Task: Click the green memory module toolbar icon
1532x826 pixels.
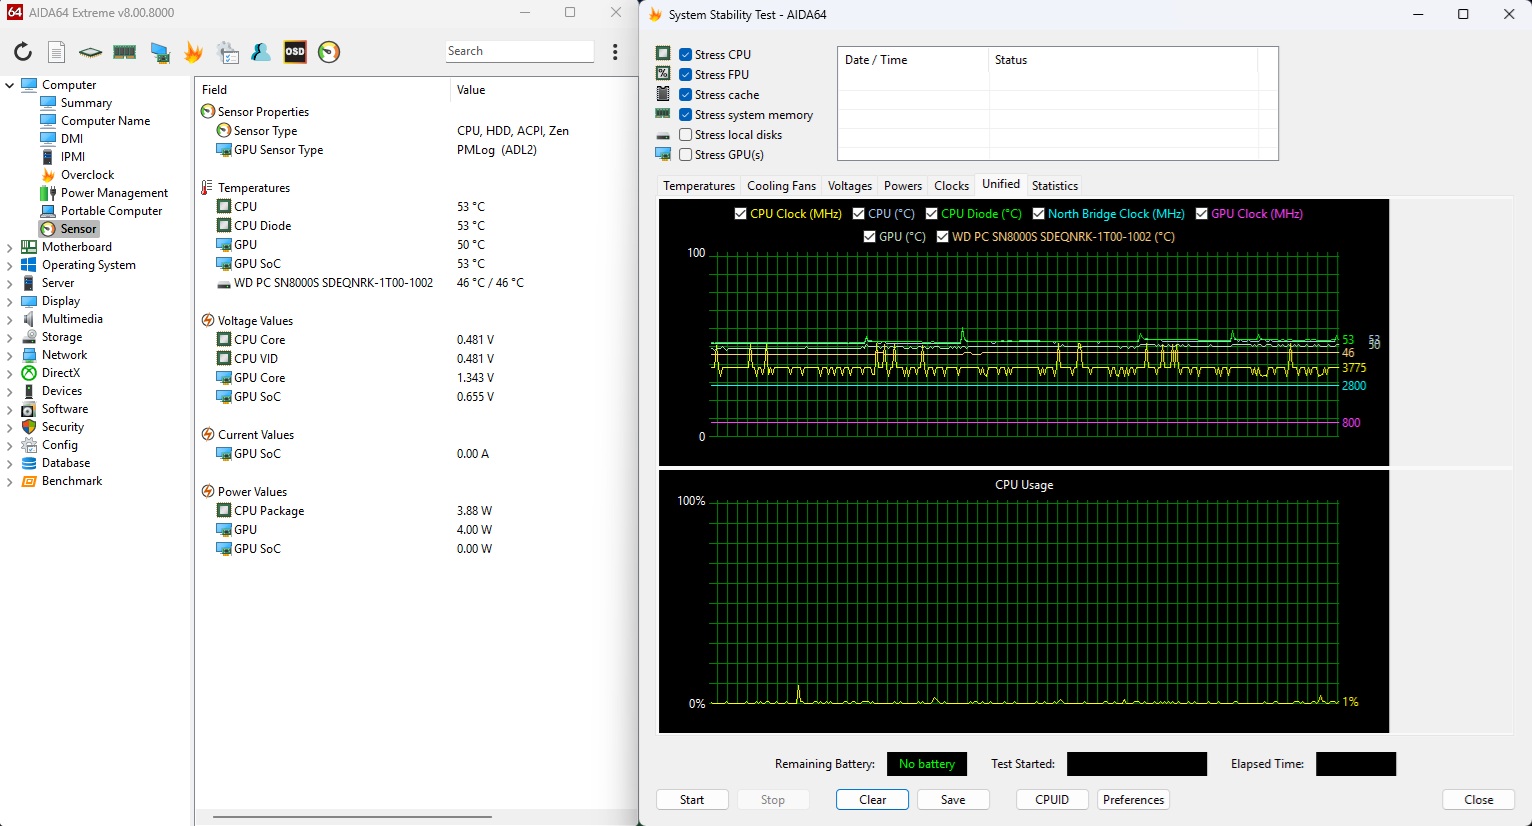Action: click(125, 52)
